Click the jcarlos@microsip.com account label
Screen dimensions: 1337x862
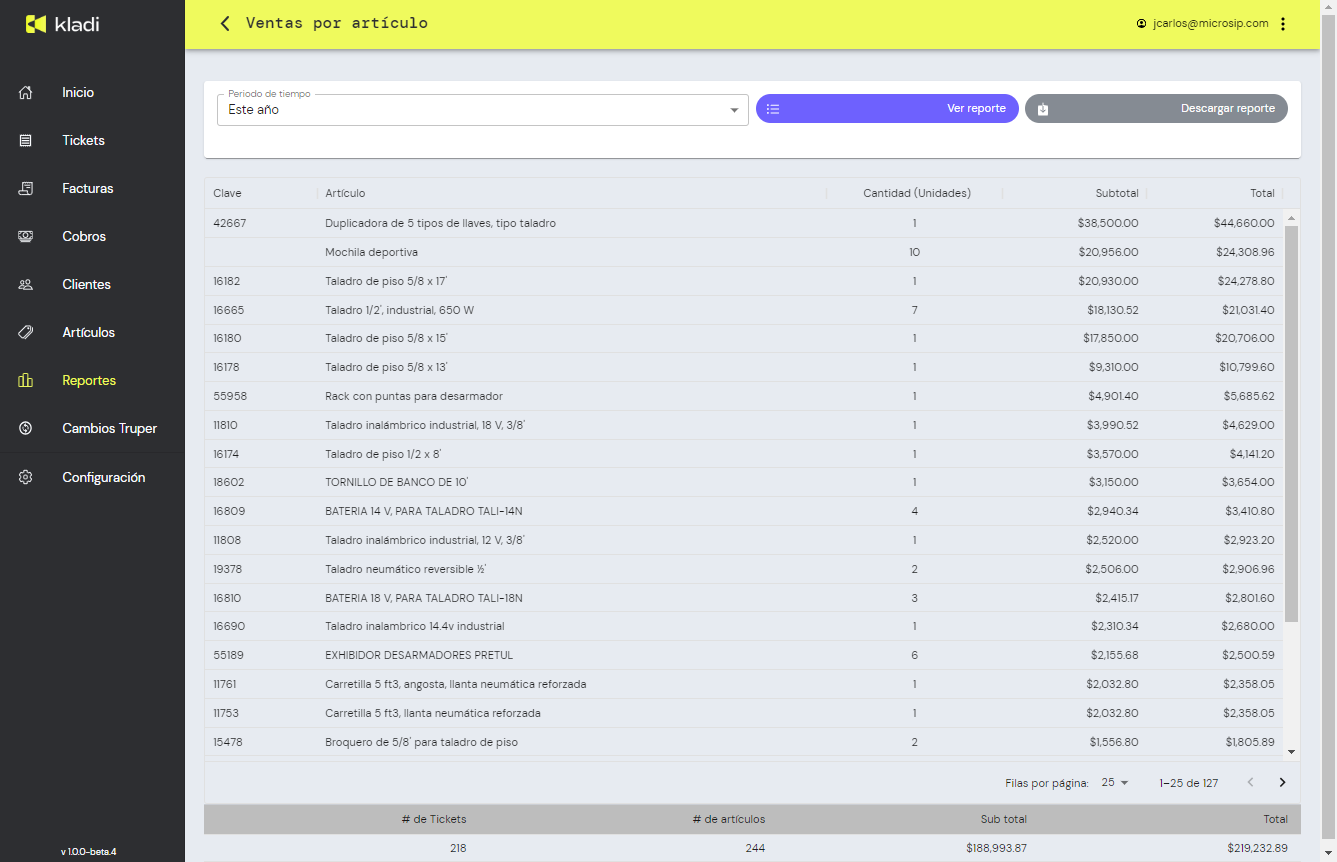tap(1209, 24)
